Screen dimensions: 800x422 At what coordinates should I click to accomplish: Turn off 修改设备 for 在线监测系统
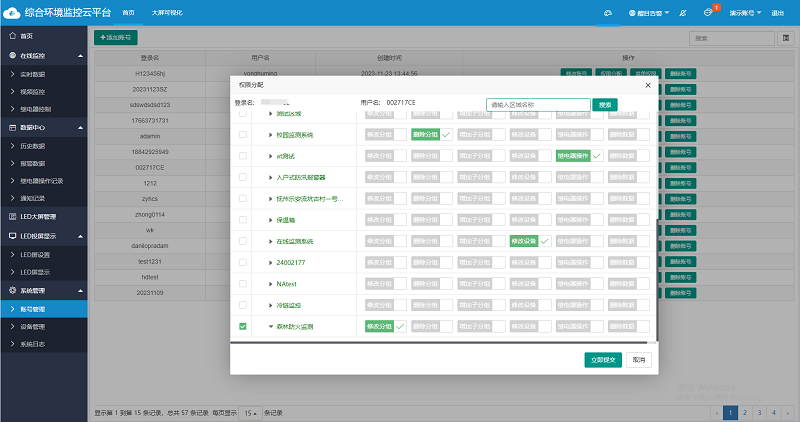530,241
